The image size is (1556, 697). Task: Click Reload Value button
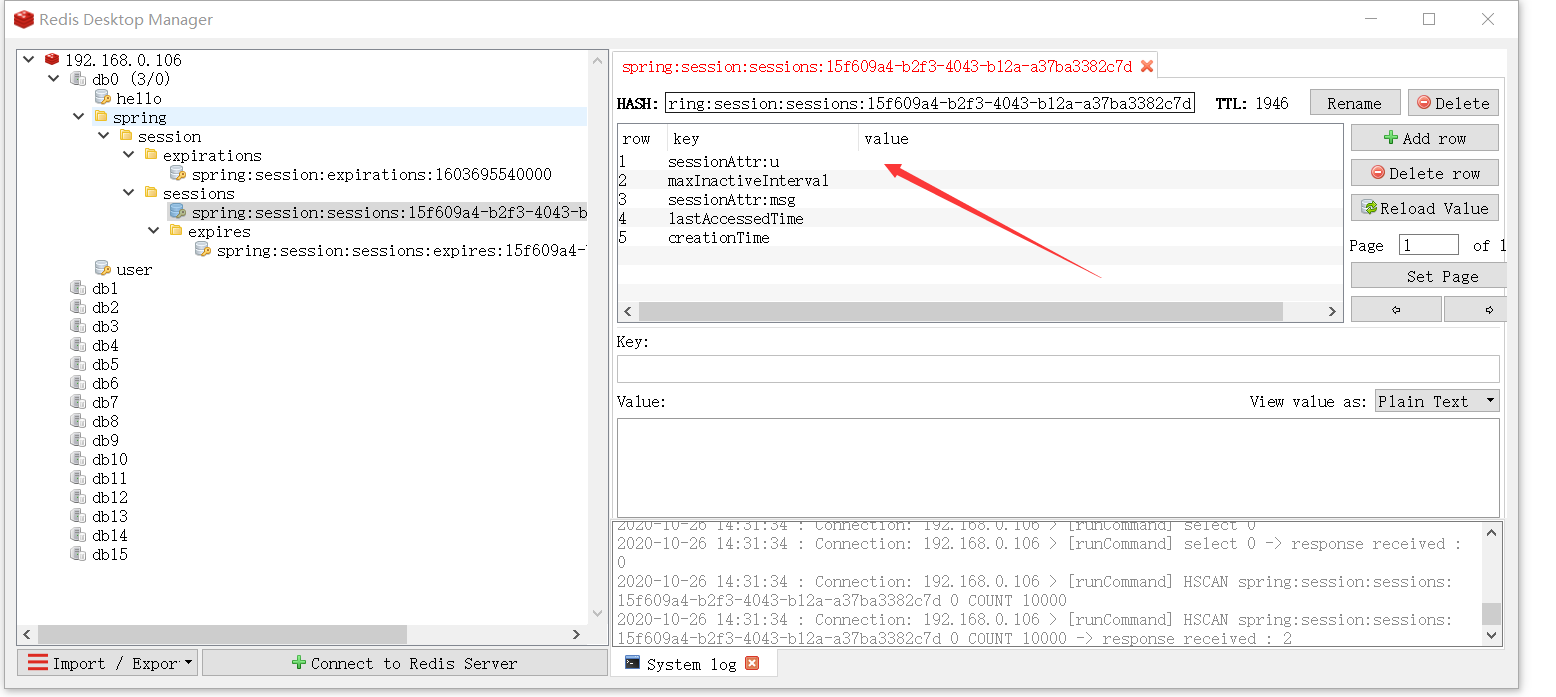pos(1424,208)
